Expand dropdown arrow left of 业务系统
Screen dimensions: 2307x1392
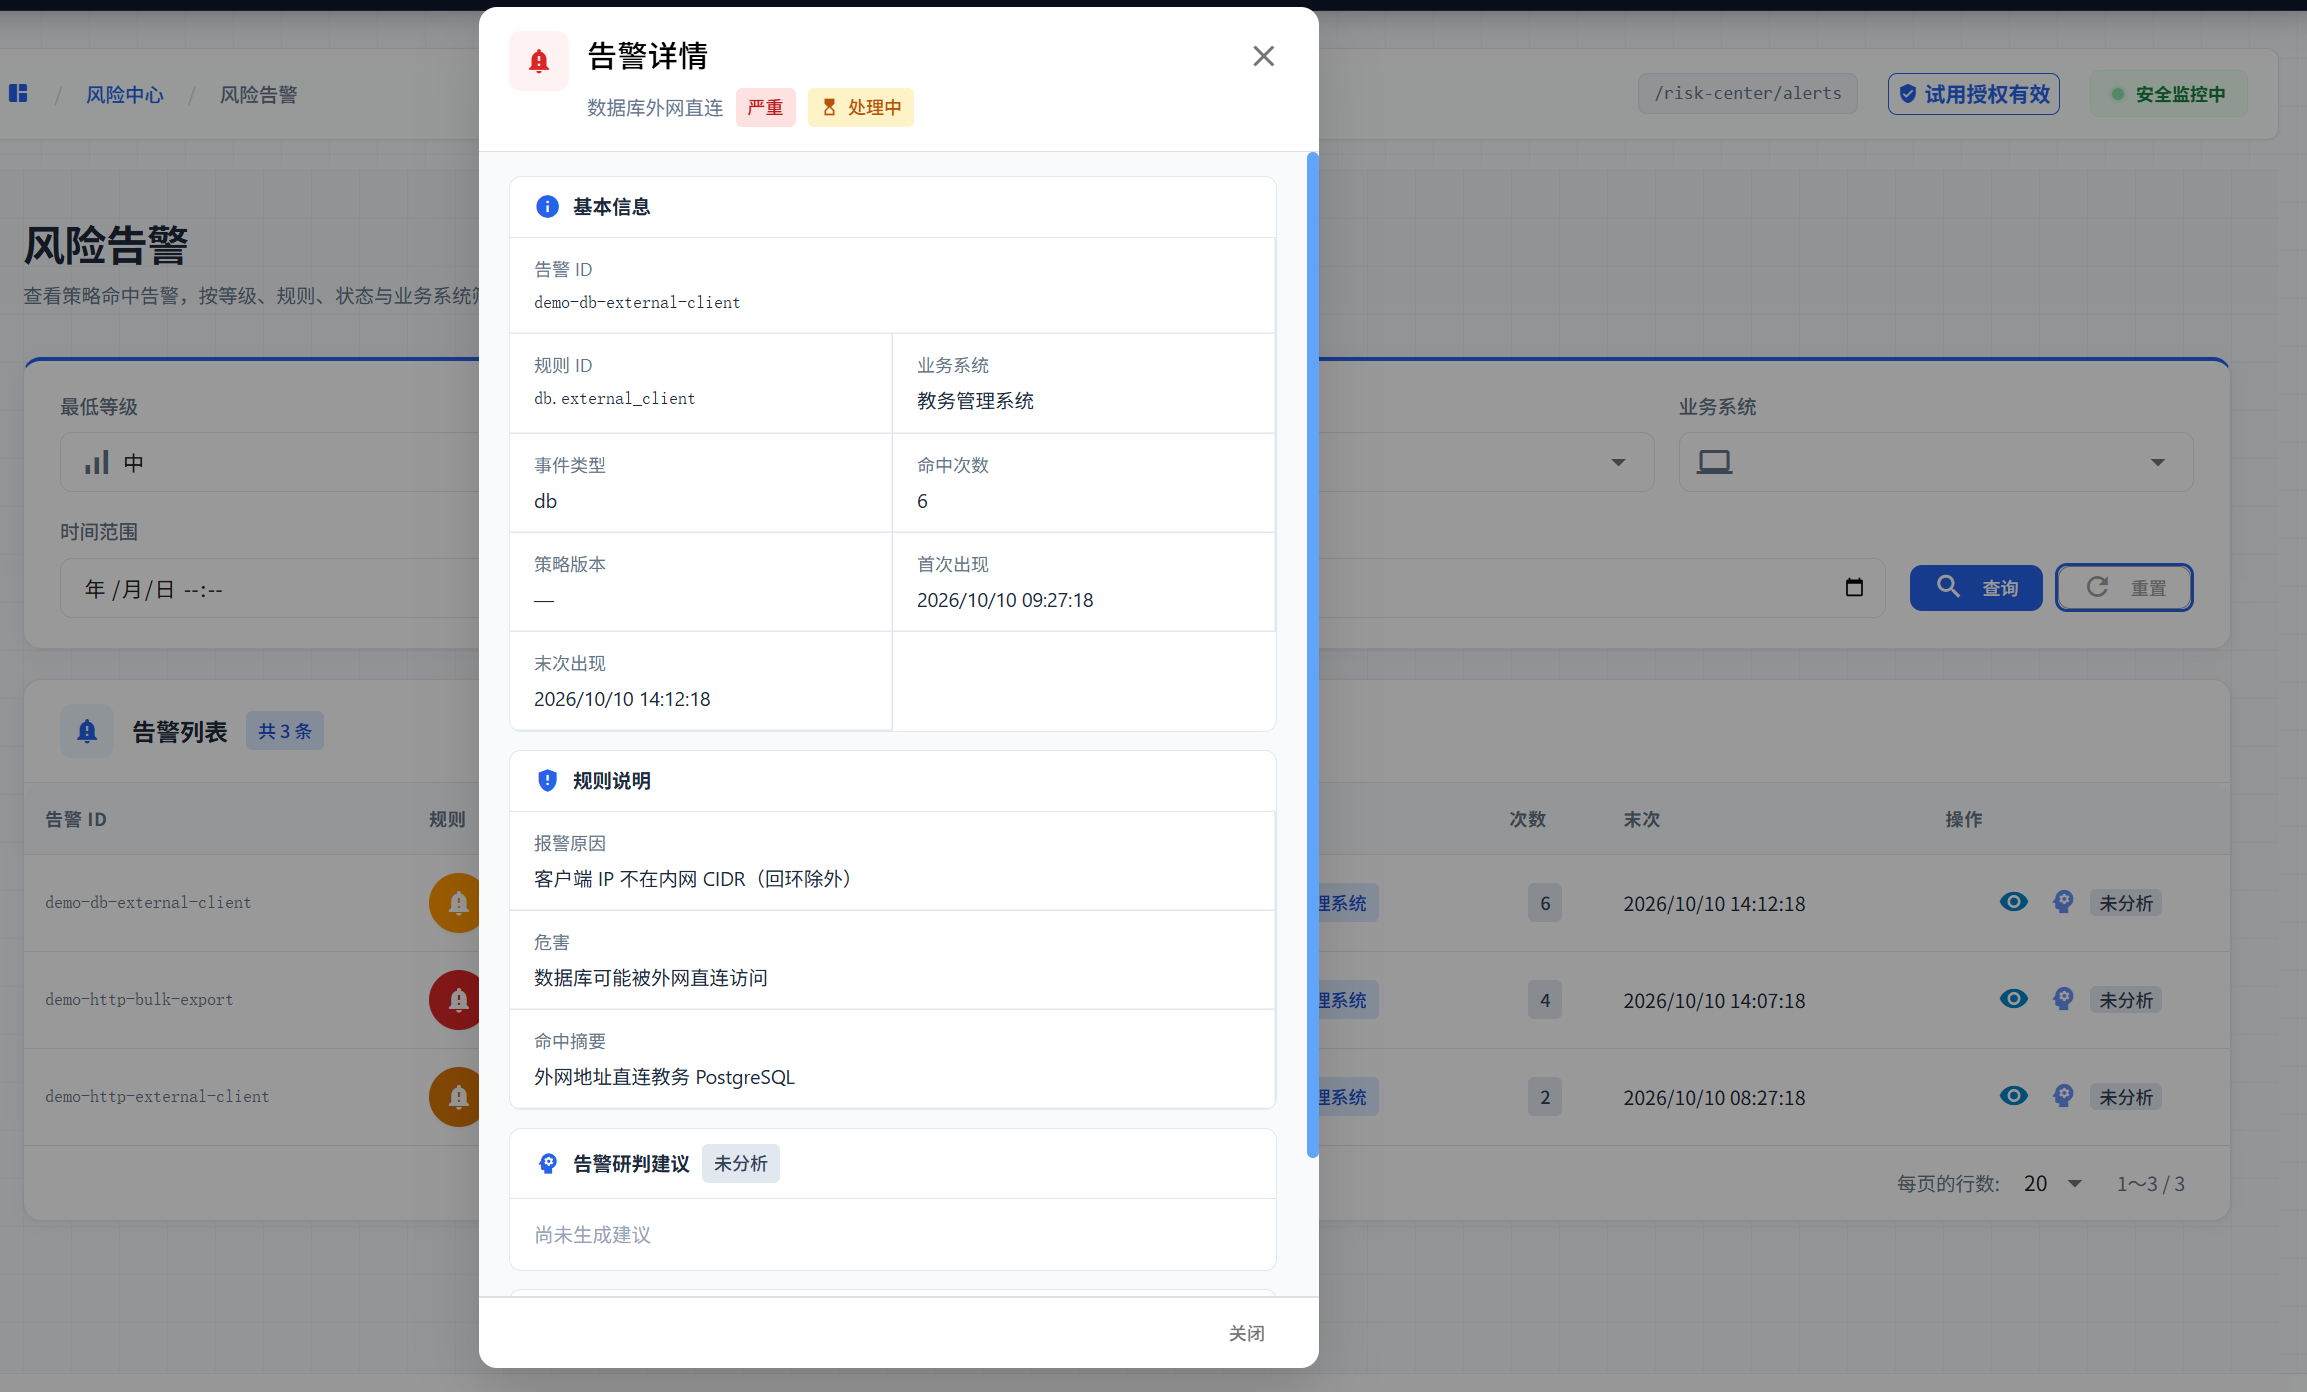click(1618, 462)
